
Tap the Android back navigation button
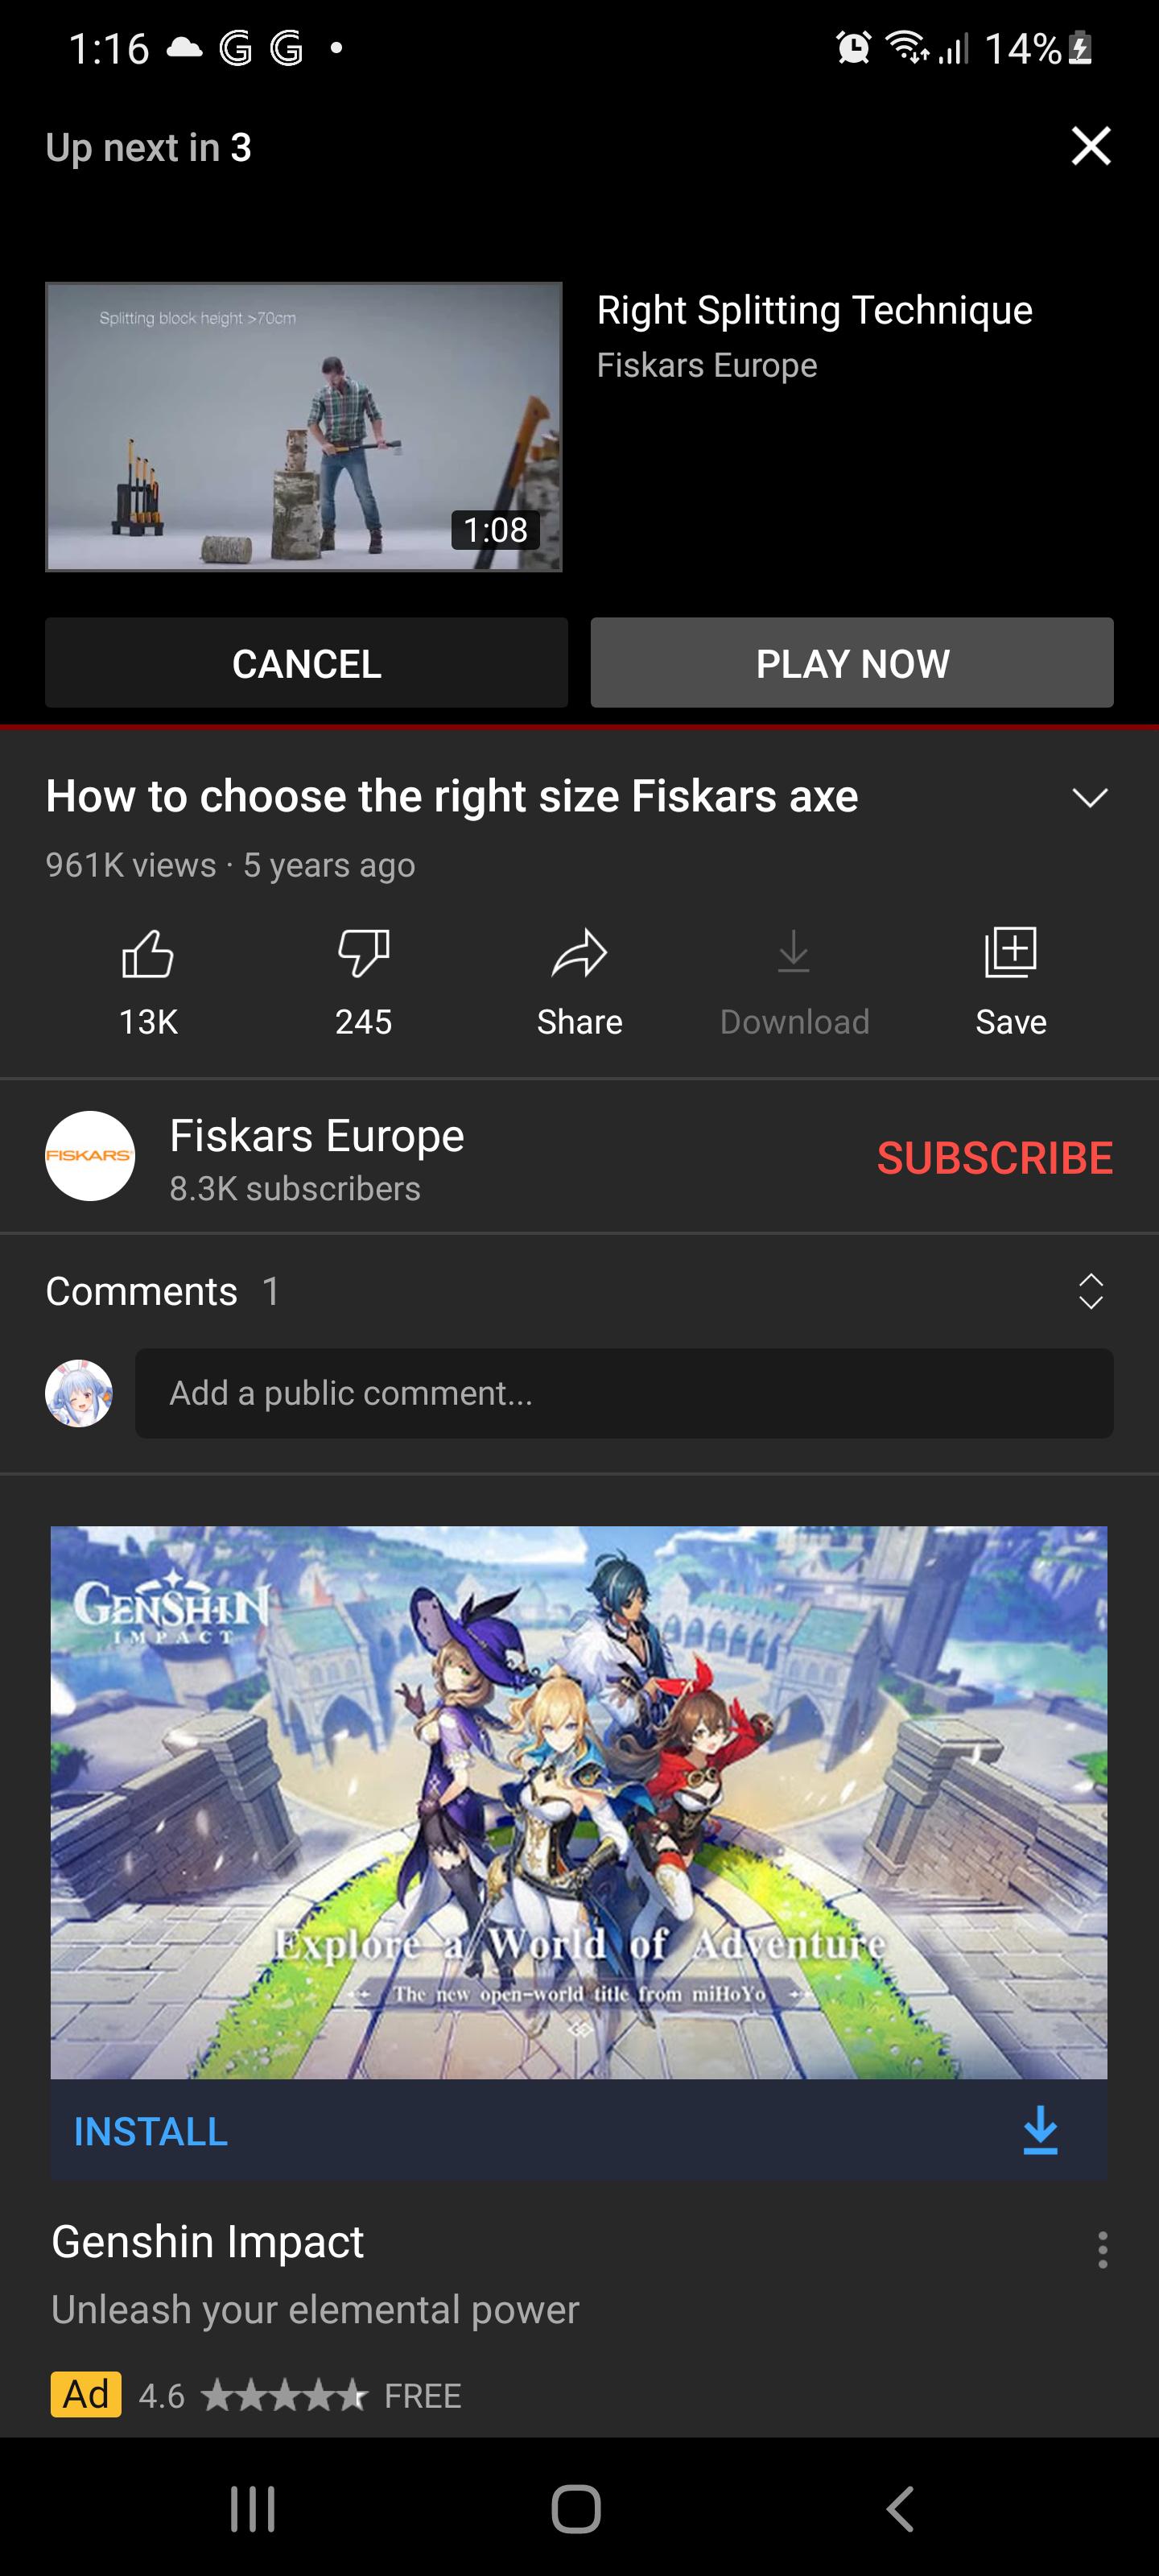click(x=901, y=2509)
